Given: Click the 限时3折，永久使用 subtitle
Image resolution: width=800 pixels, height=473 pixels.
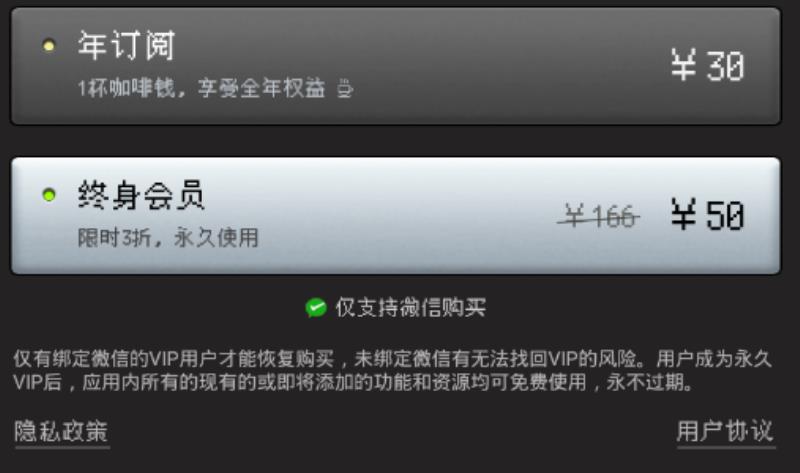Looking at the screenshot, I should click(x=168, y=238).
